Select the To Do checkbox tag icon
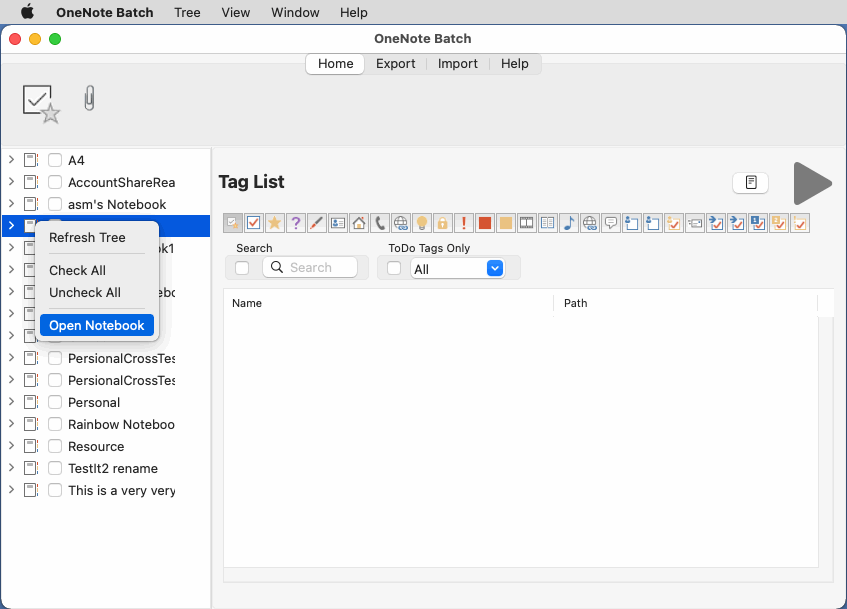The image size is (847, 609). pyautogui.click(x=254, y=223)
